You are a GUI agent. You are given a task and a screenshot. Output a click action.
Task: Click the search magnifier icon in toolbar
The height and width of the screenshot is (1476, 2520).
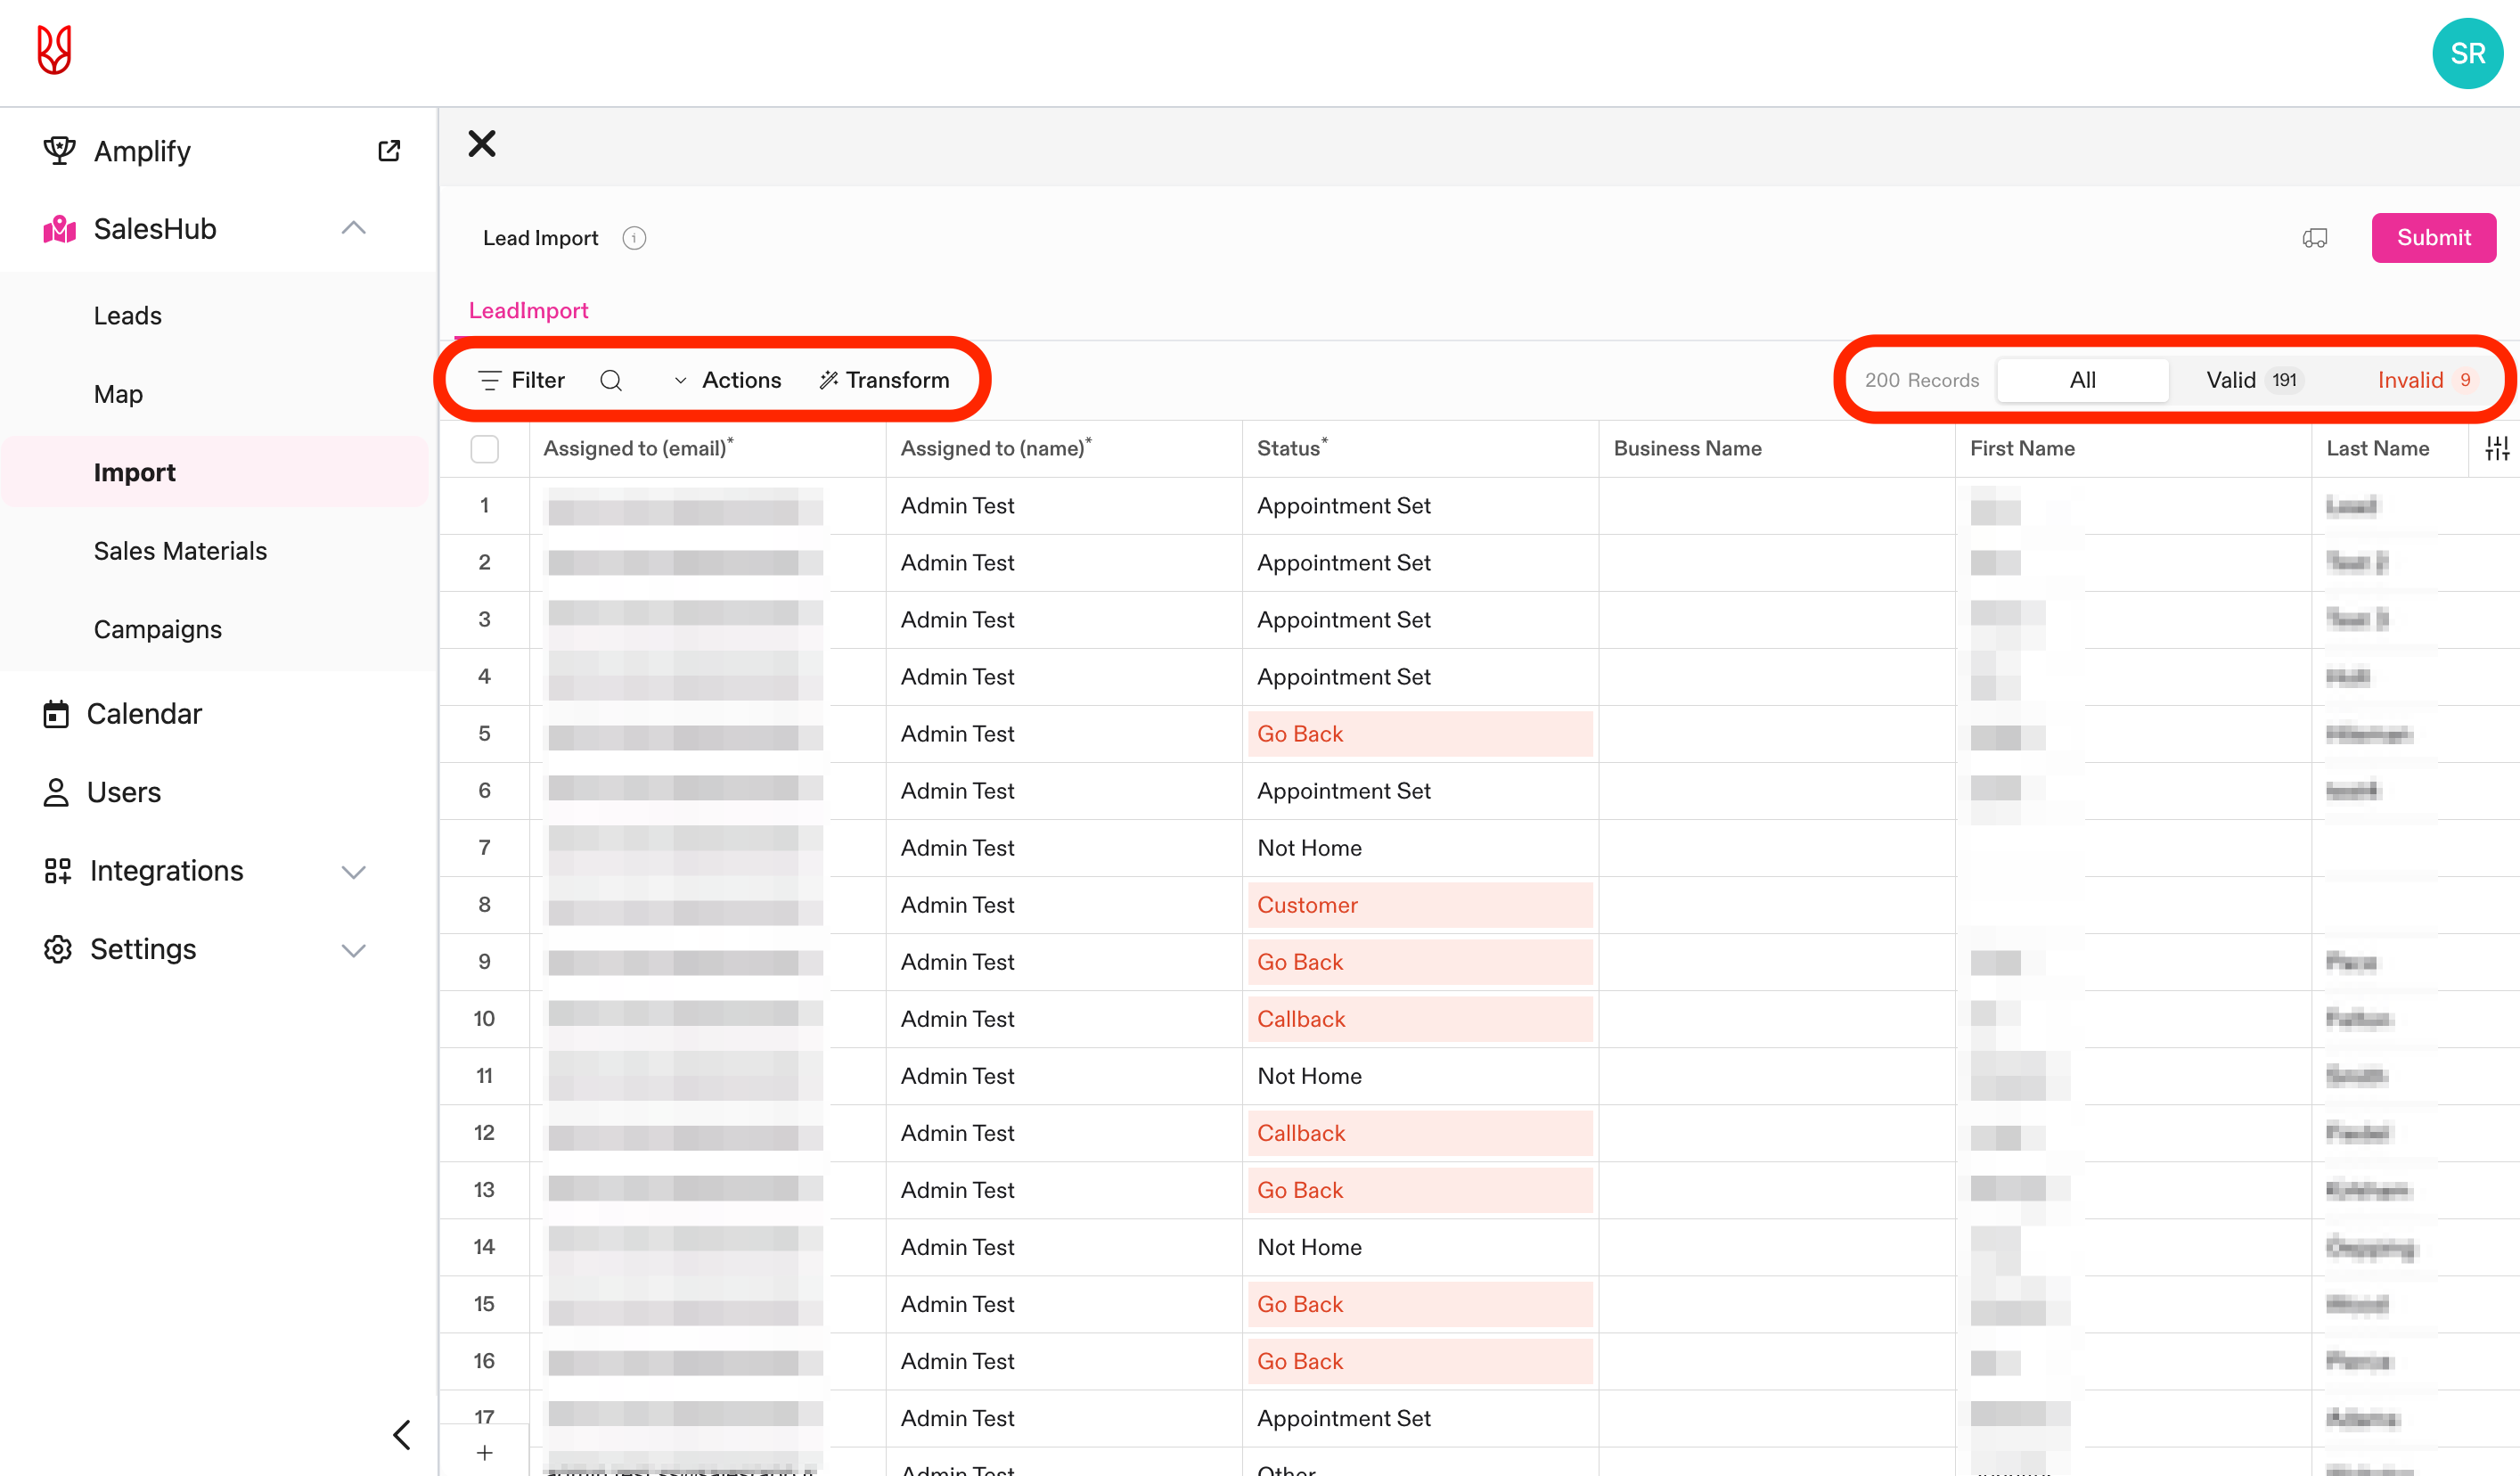tap(611, 380)
